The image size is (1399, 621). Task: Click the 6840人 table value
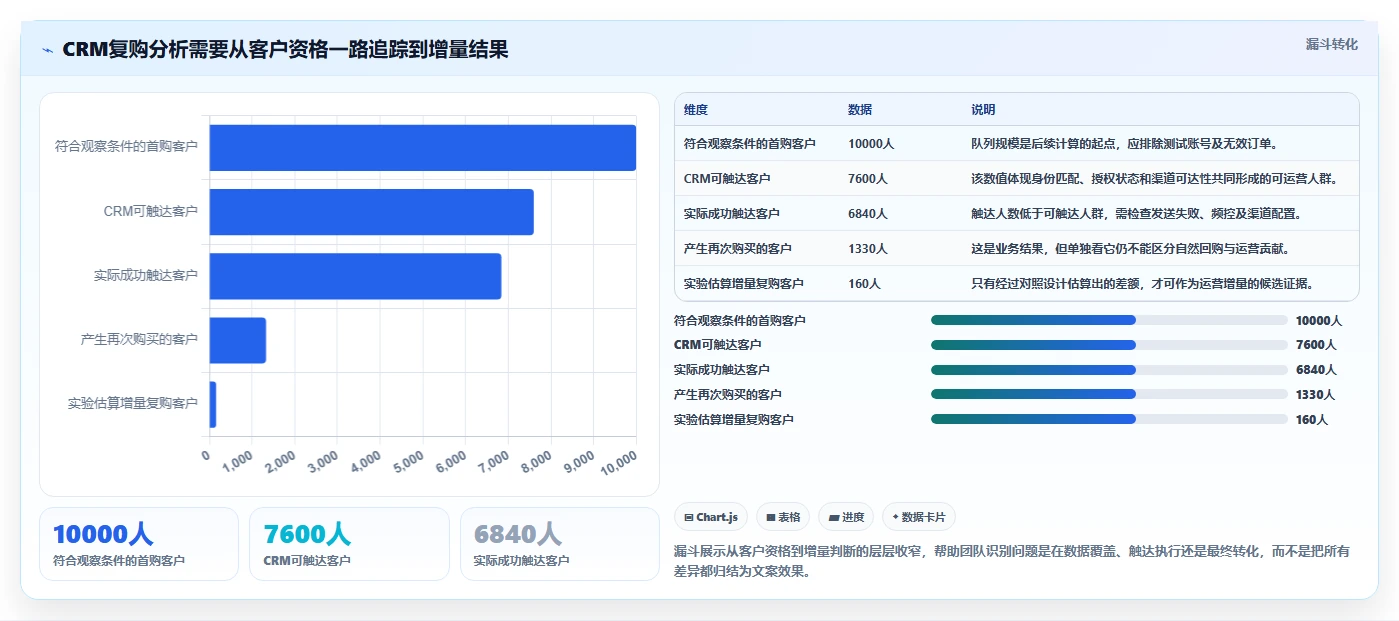point(868,214)
